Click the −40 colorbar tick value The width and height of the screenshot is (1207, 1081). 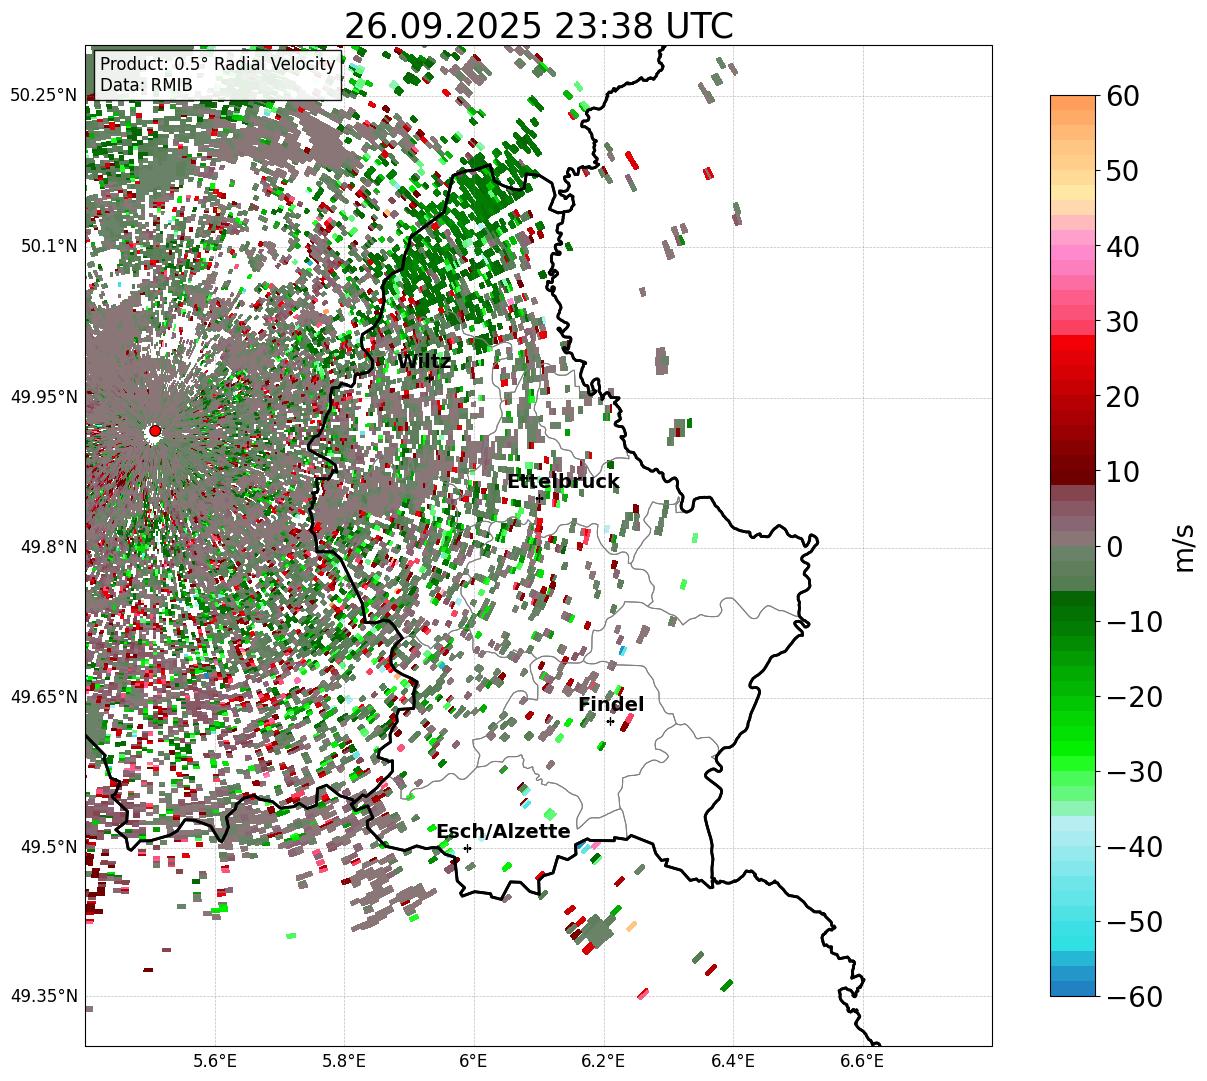click(x=1134, y=846)
